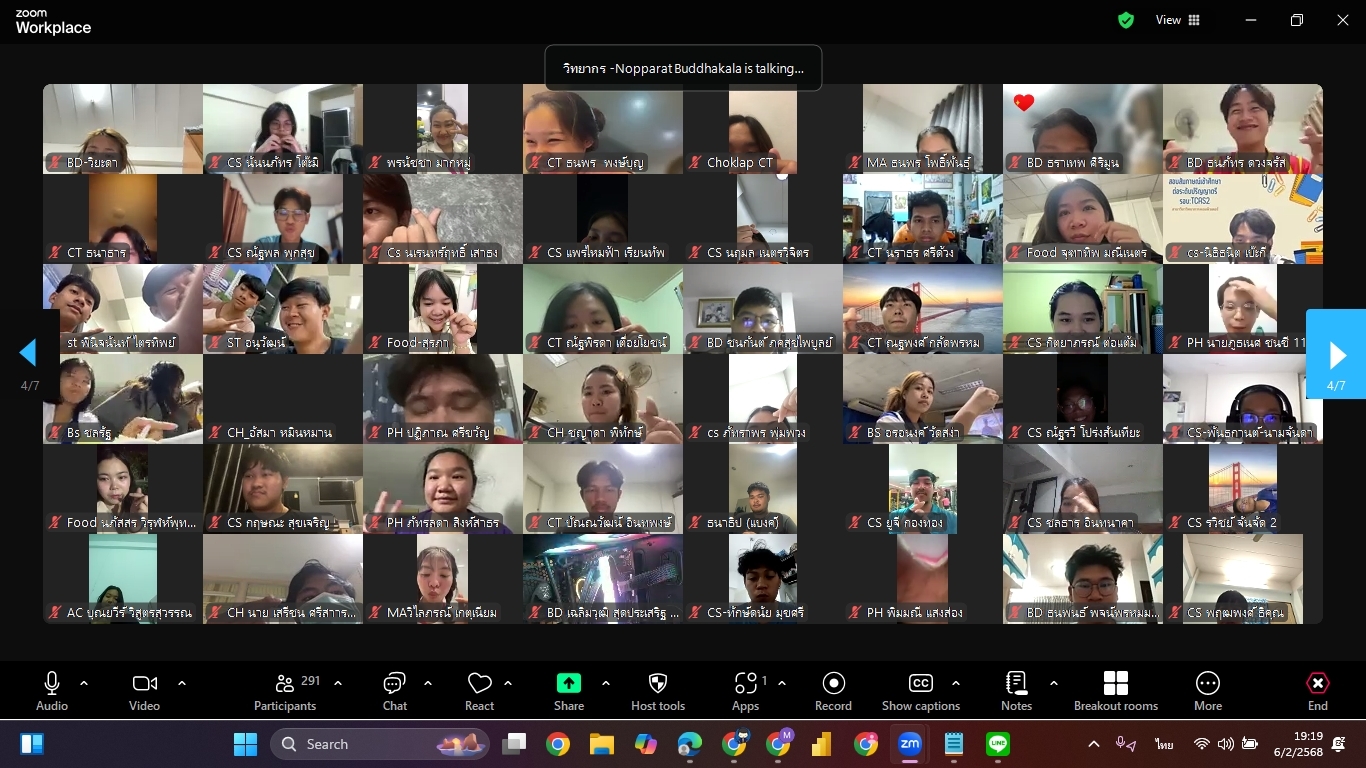This screenshot has height=768, width=1366.
Task: Open Host tools shield icon
Action: tap(657, 691)
